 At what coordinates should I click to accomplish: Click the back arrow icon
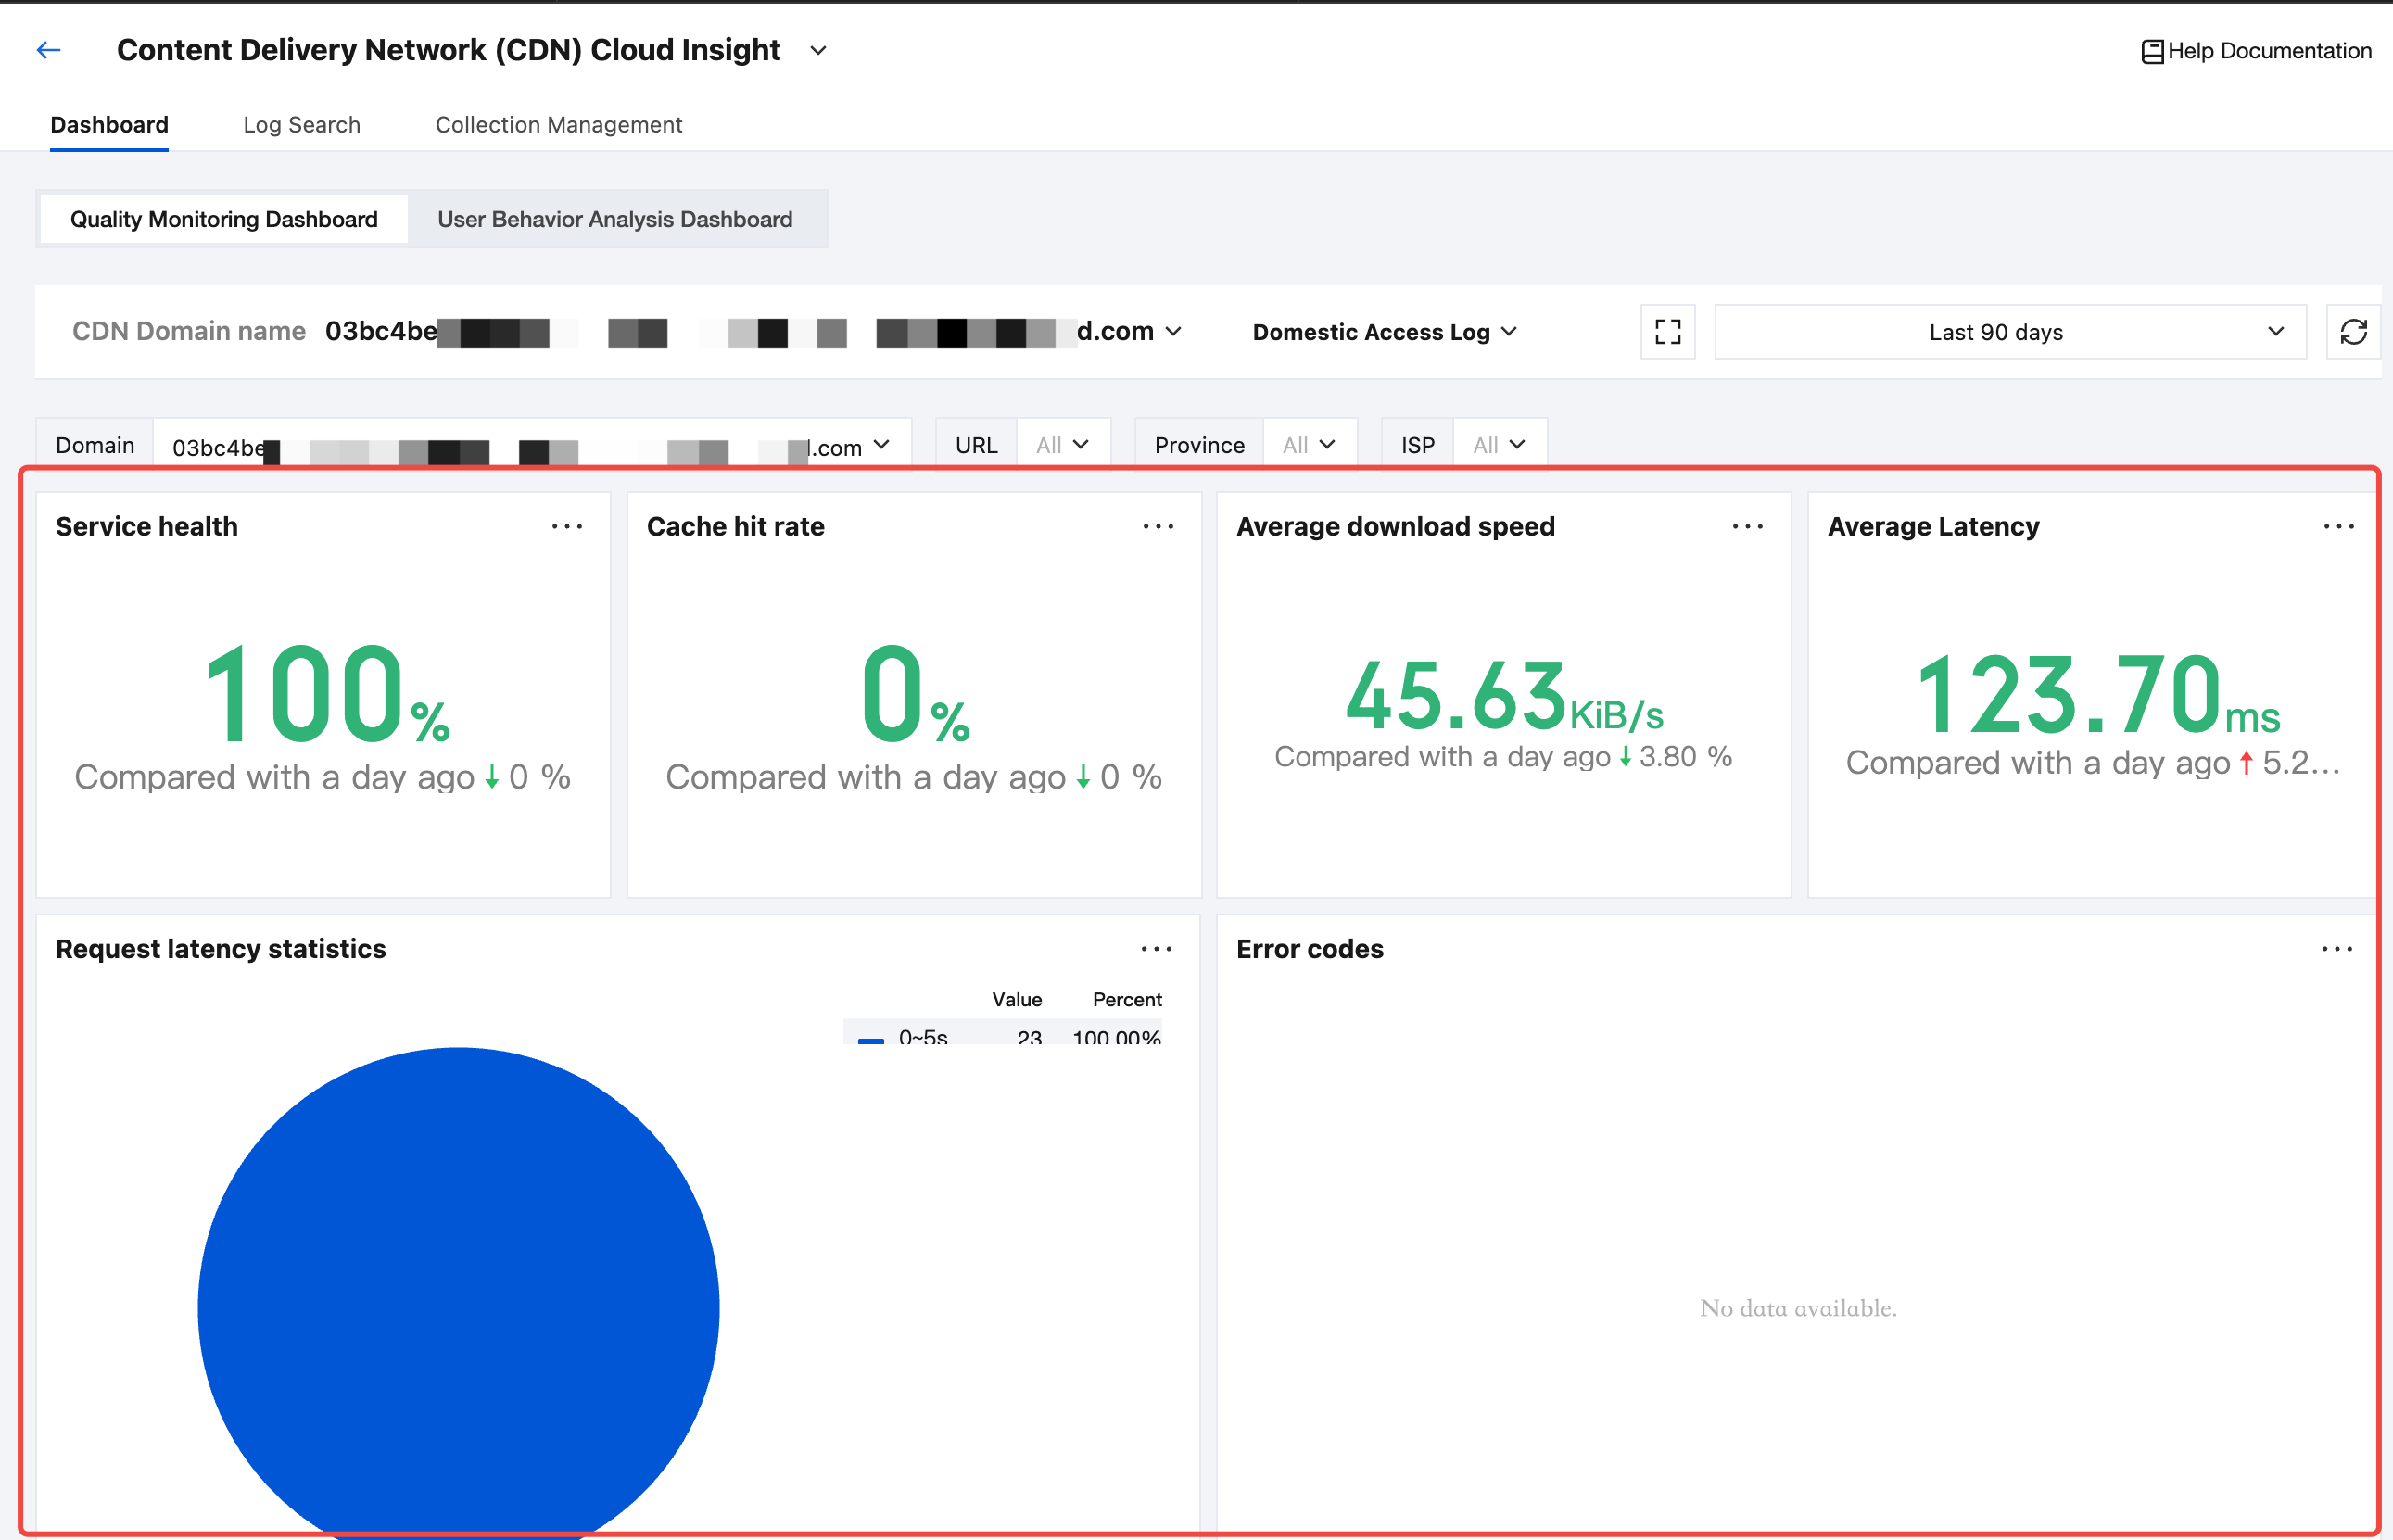[x=48, y=50]
